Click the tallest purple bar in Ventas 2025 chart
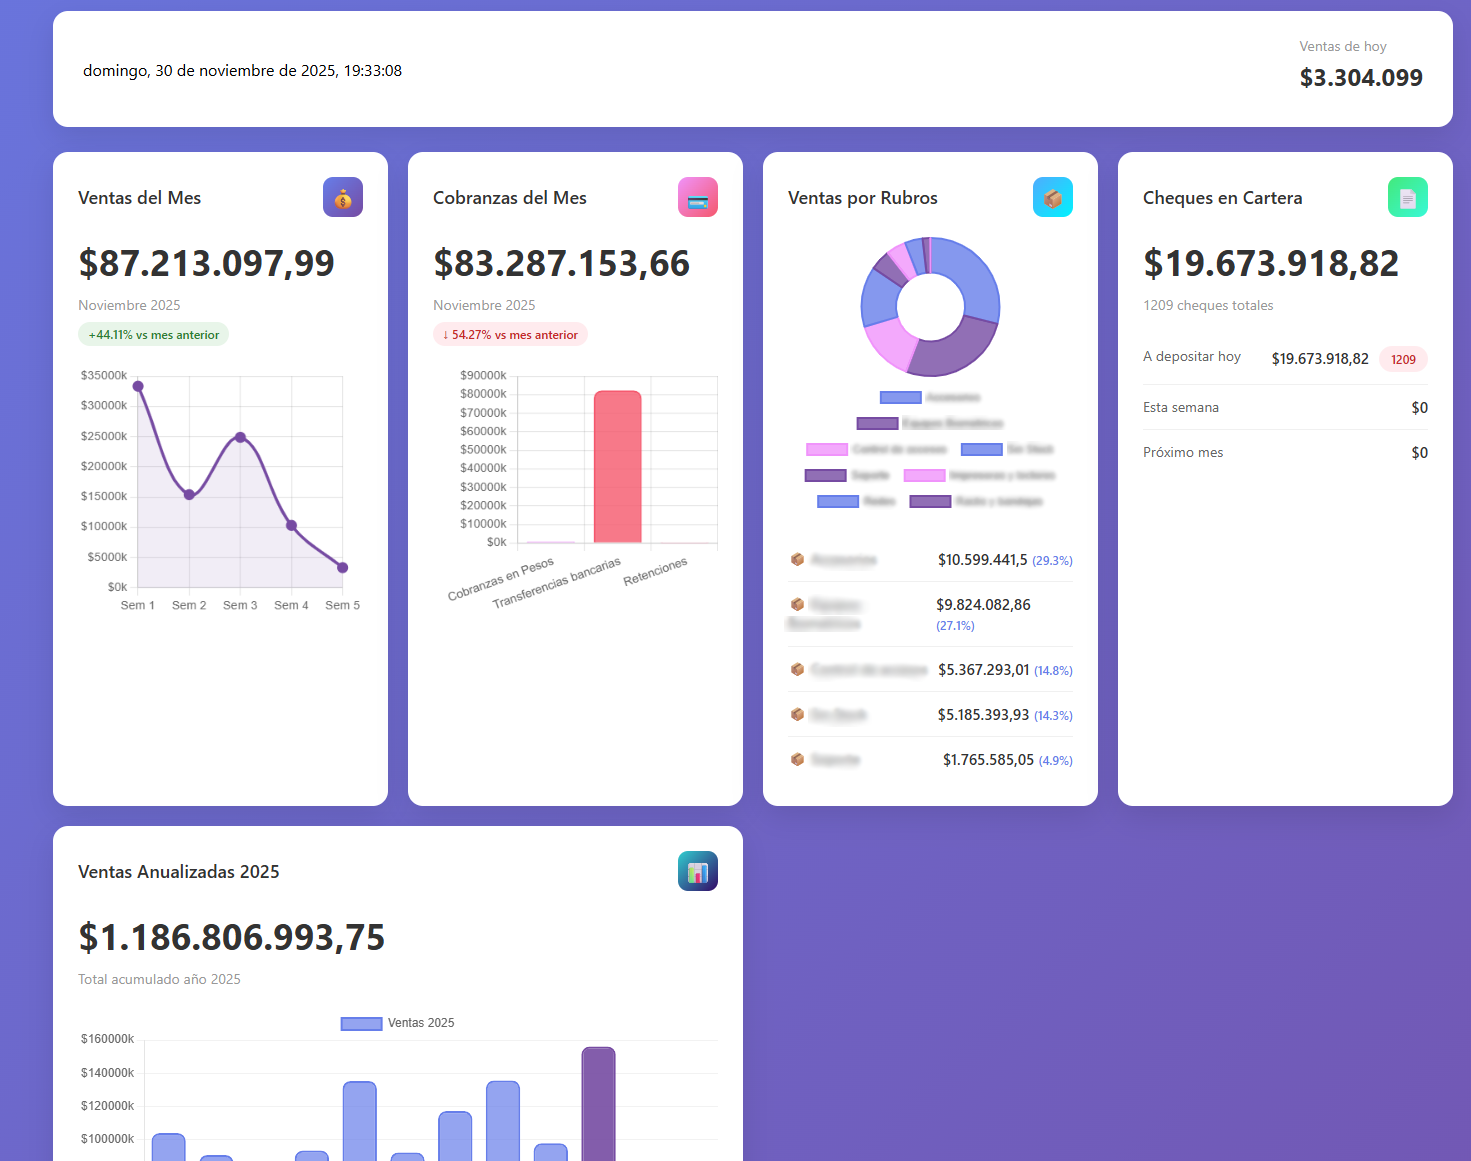1471x1161 pixels. coord(599,1104)
